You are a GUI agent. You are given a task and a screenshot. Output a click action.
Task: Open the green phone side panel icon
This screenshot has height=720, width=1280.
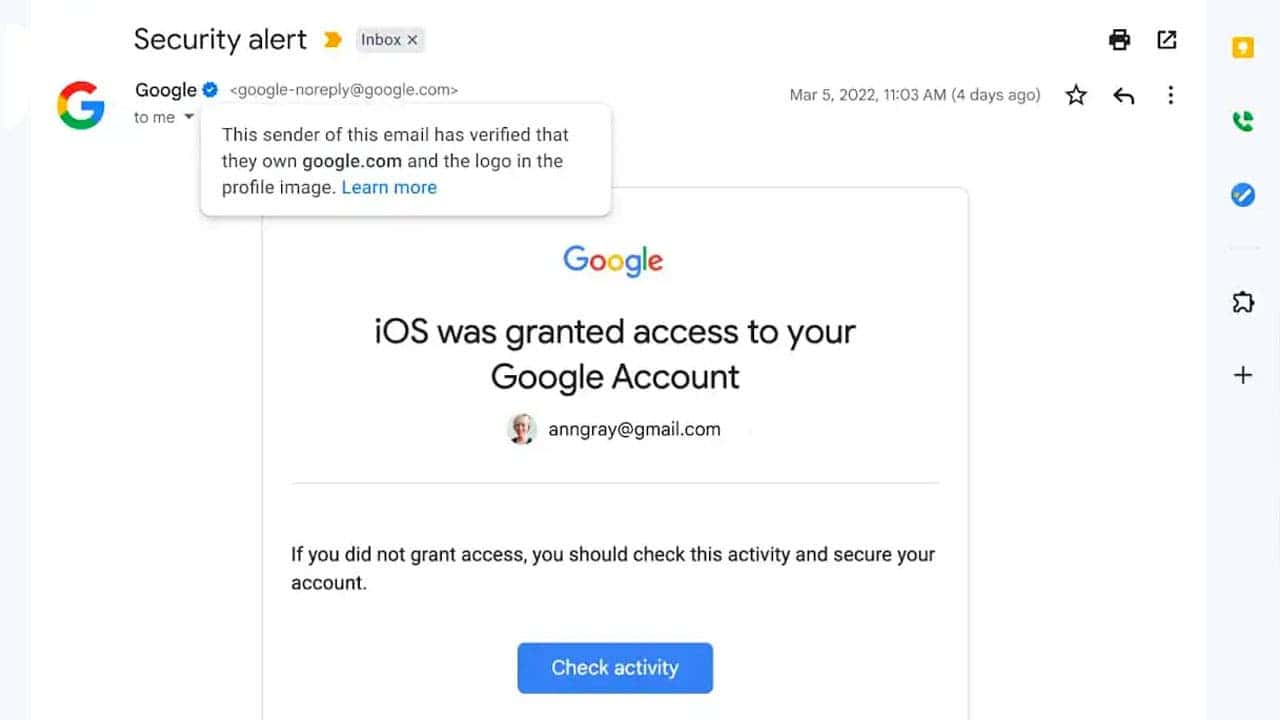click(x=1243, y=121)
